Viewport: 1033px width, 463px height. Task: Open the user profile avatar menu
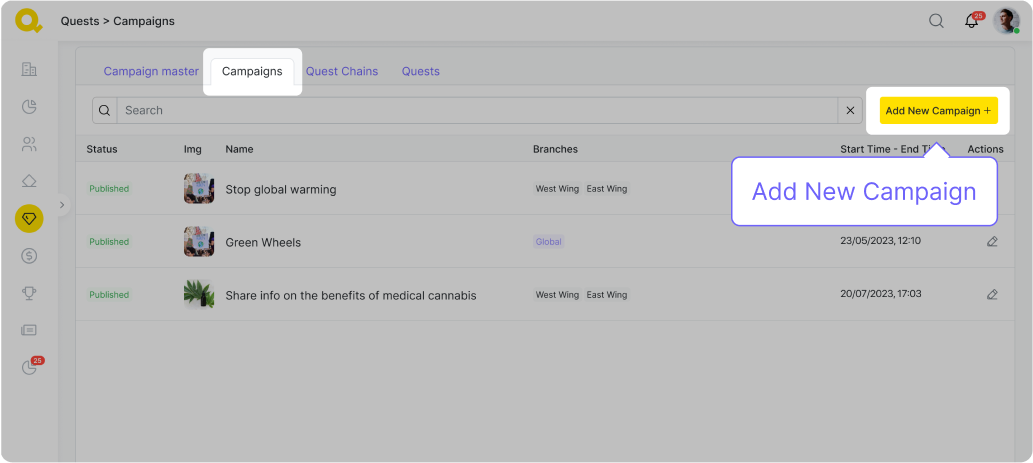1006,21
